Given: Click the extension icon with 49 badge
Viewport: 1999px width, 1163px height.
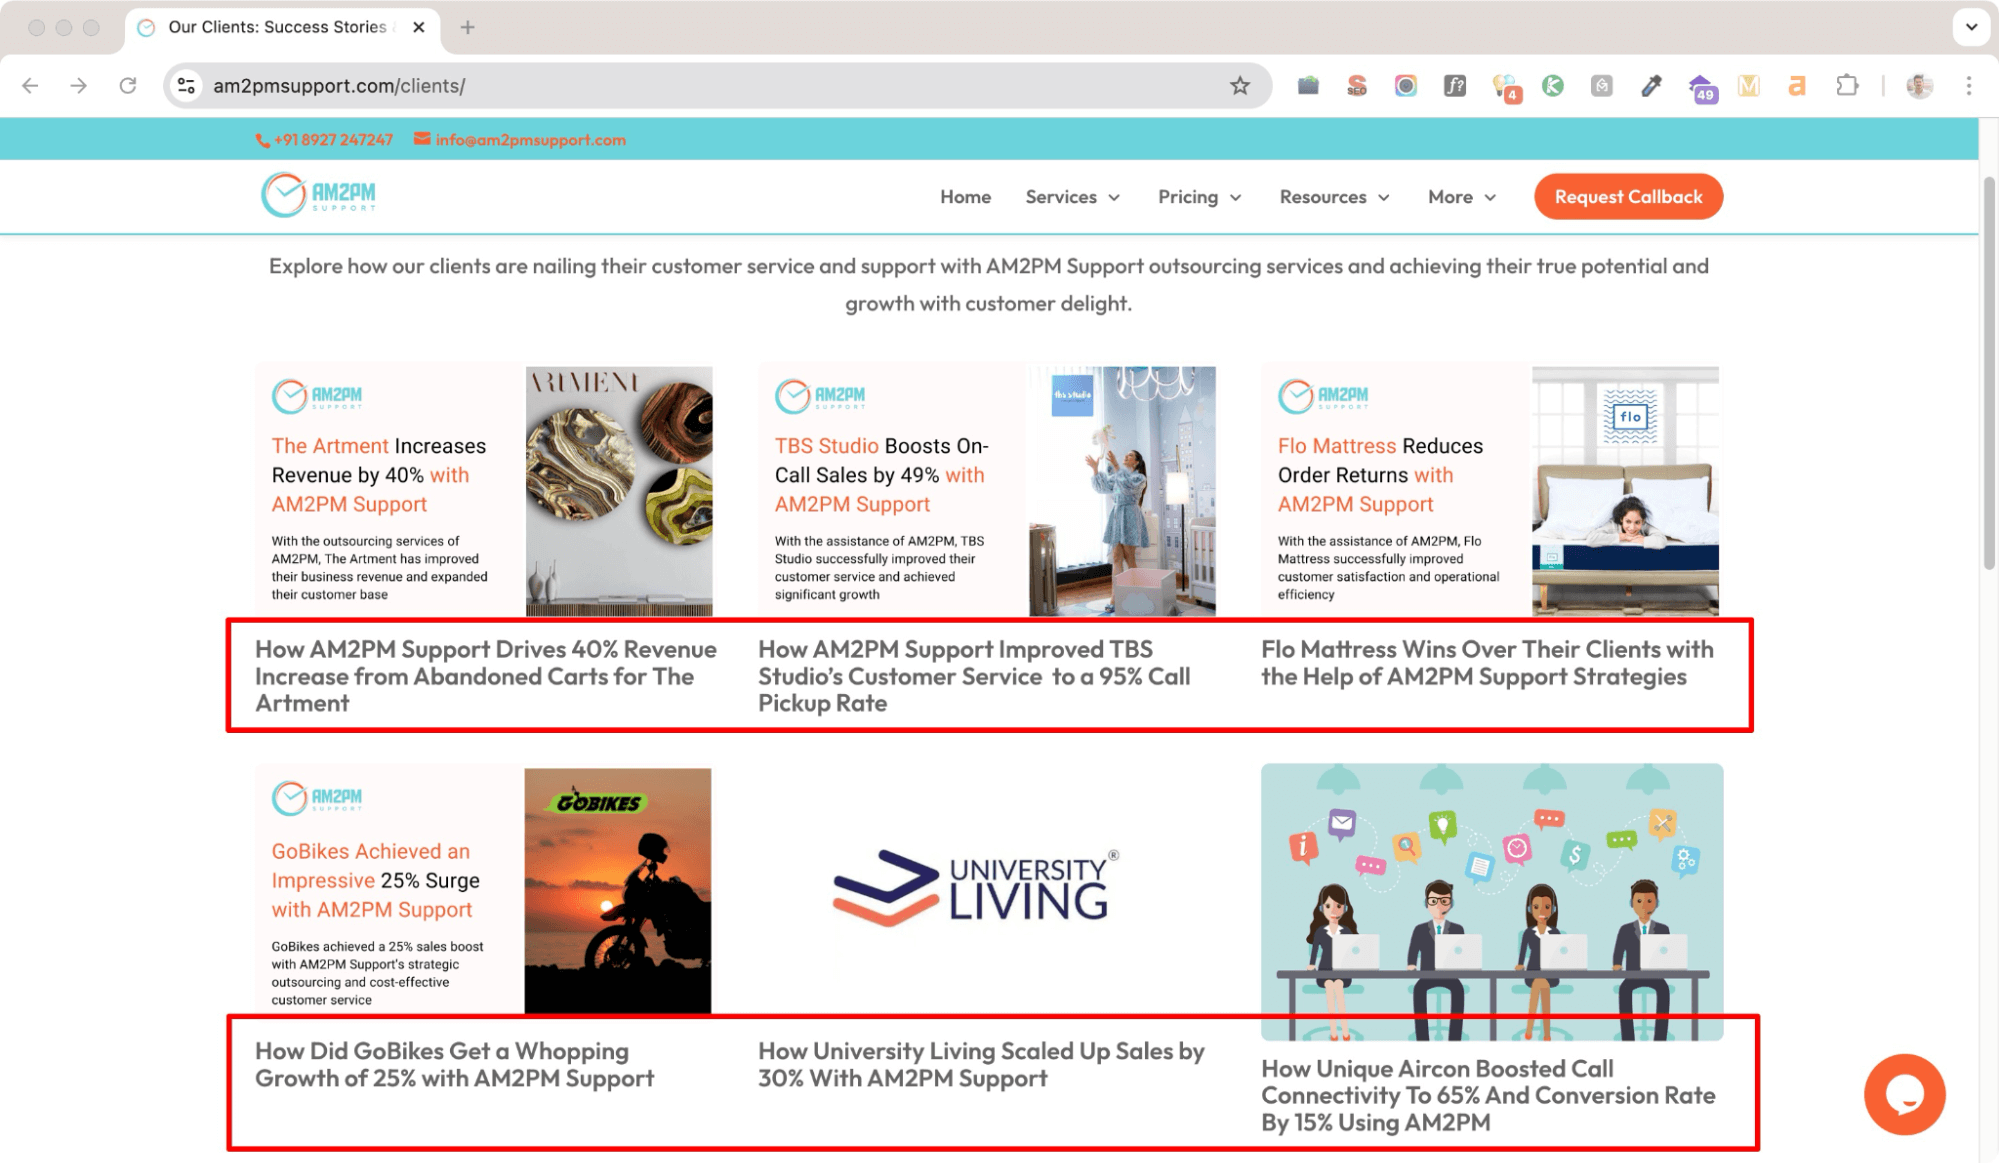Looking at the screenshot, I should pyautogui.click(x=1701, y=88).
